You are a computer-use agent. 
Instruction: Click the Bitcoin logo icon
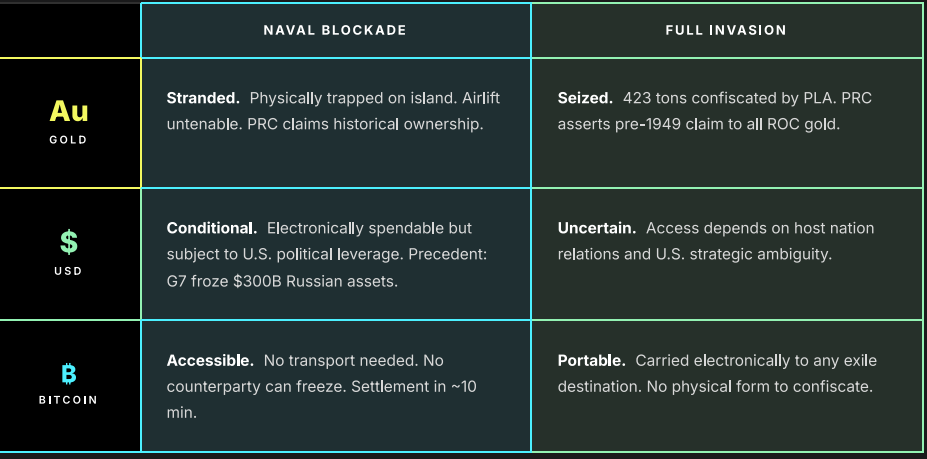click(x=69, y=374)
